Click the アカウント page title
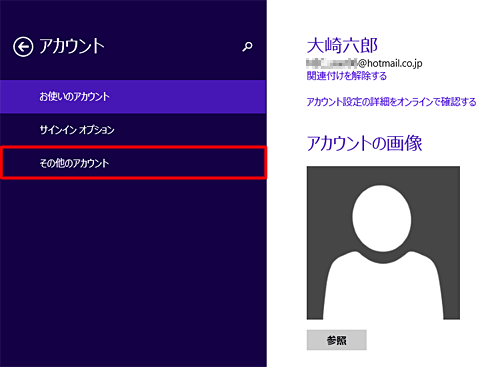Viewport: 500px width, 367px height. [72, 46]
